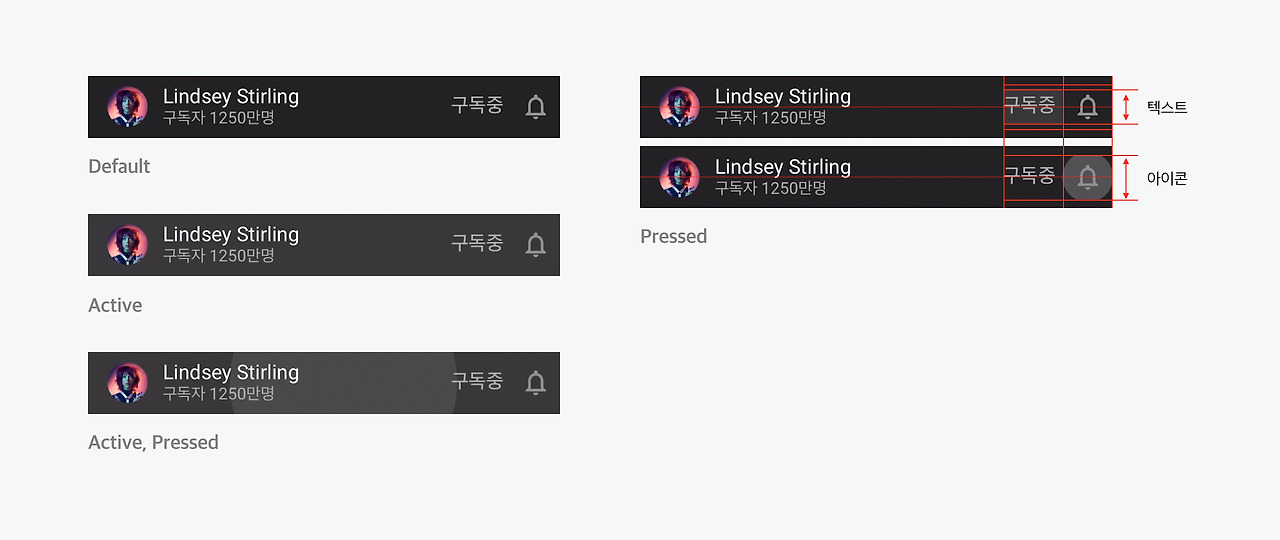Click the bell icon in the Default row

536,106
